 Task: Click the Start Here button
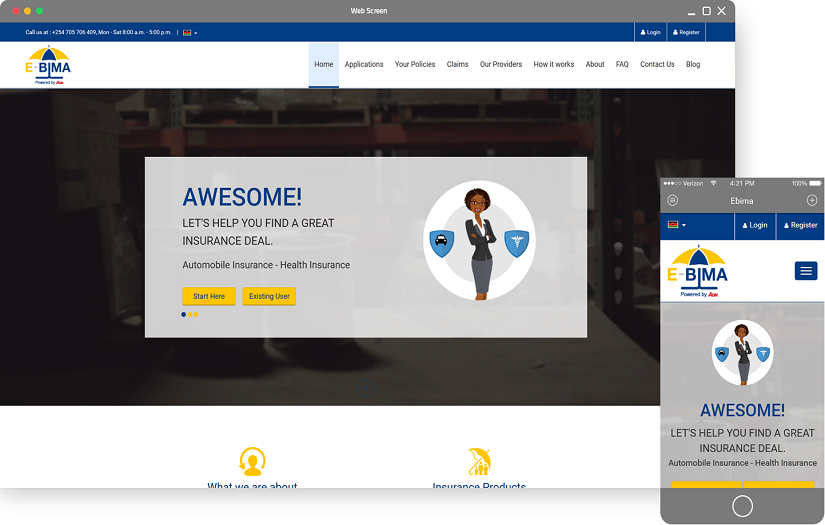tap(209, 296)
